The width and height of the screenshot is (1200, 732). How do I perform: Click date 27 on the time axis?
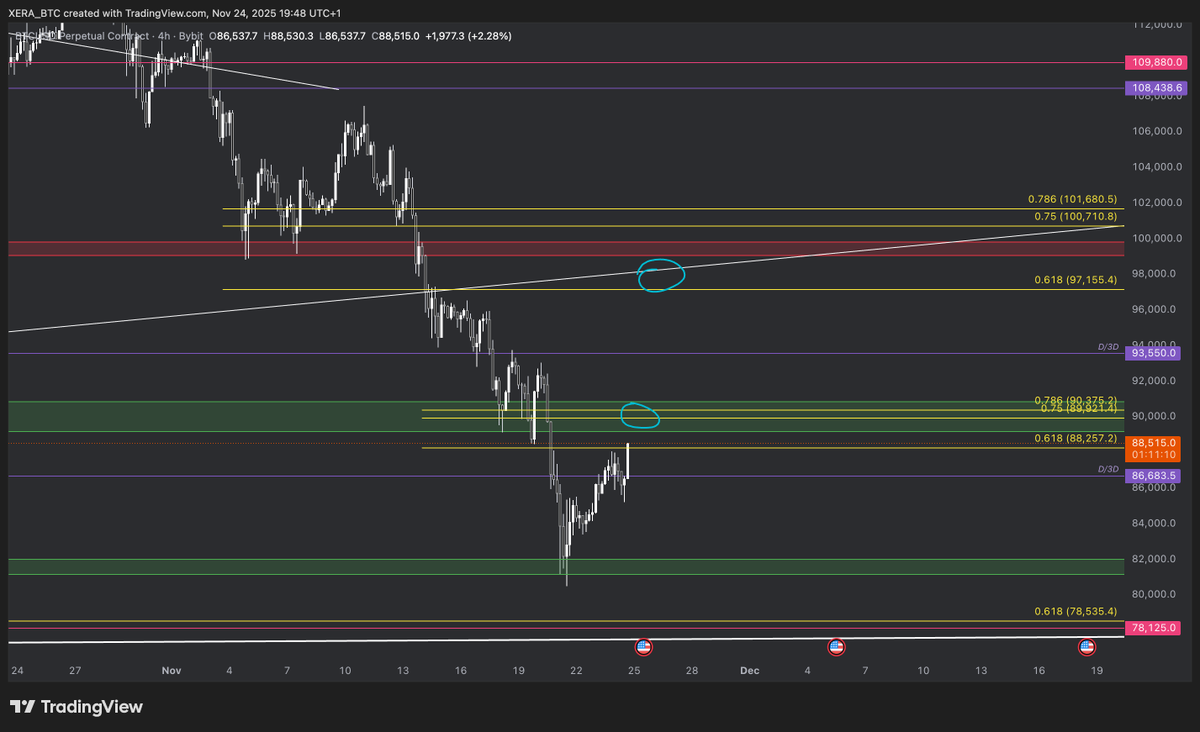pyautogui.click(x=74, y=670)
